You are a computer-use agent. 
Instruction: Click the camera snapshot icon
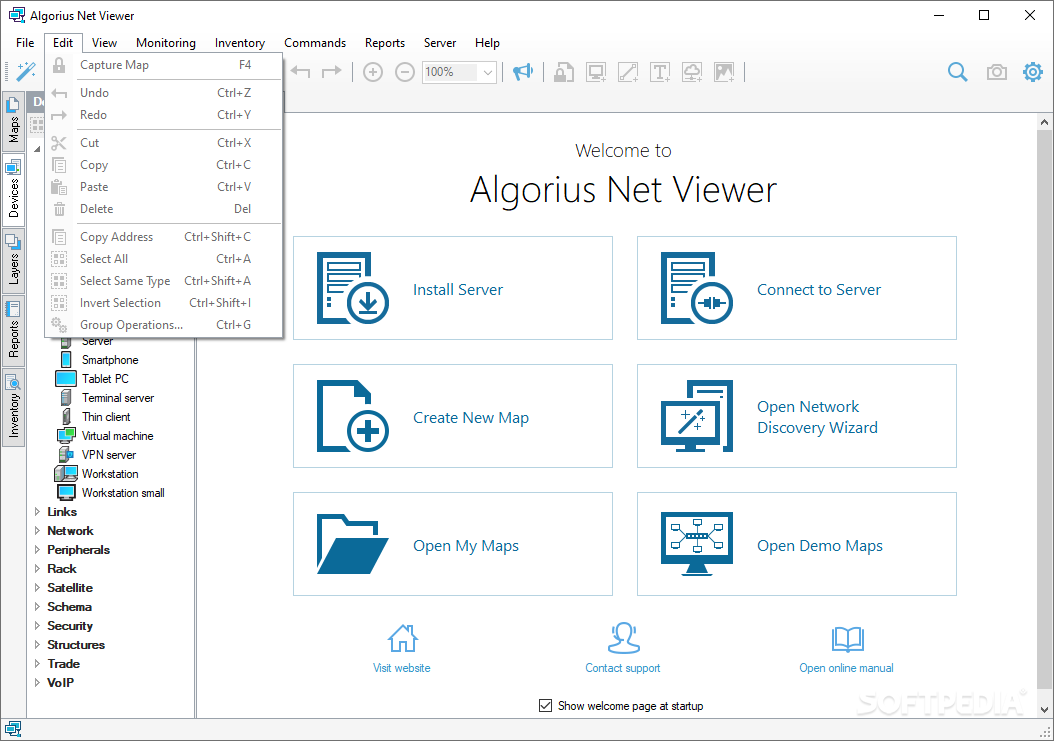(x=996, y=72)
